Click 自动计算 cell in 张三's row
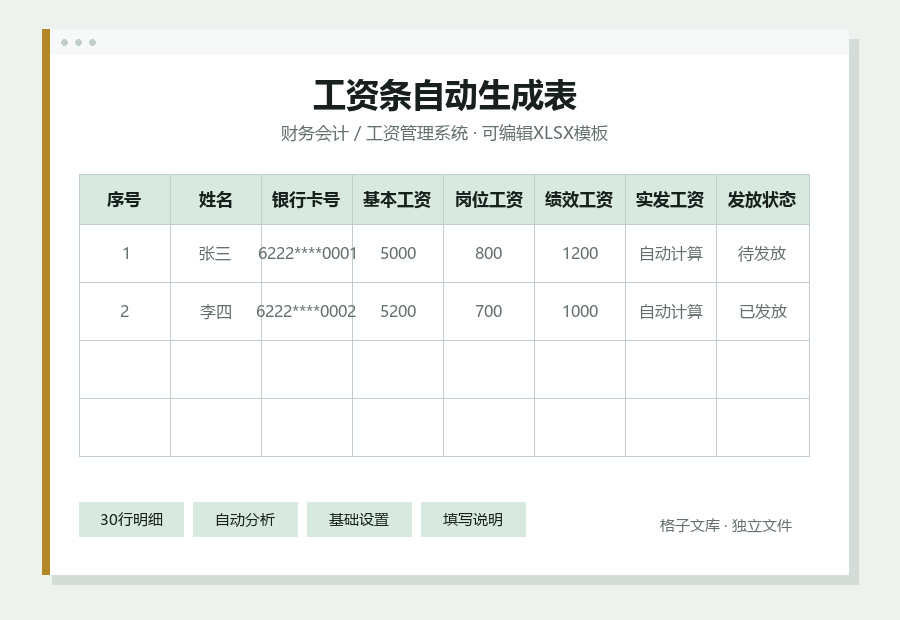Viewport: 900px width, 620px height. click(x=671, y=254)
